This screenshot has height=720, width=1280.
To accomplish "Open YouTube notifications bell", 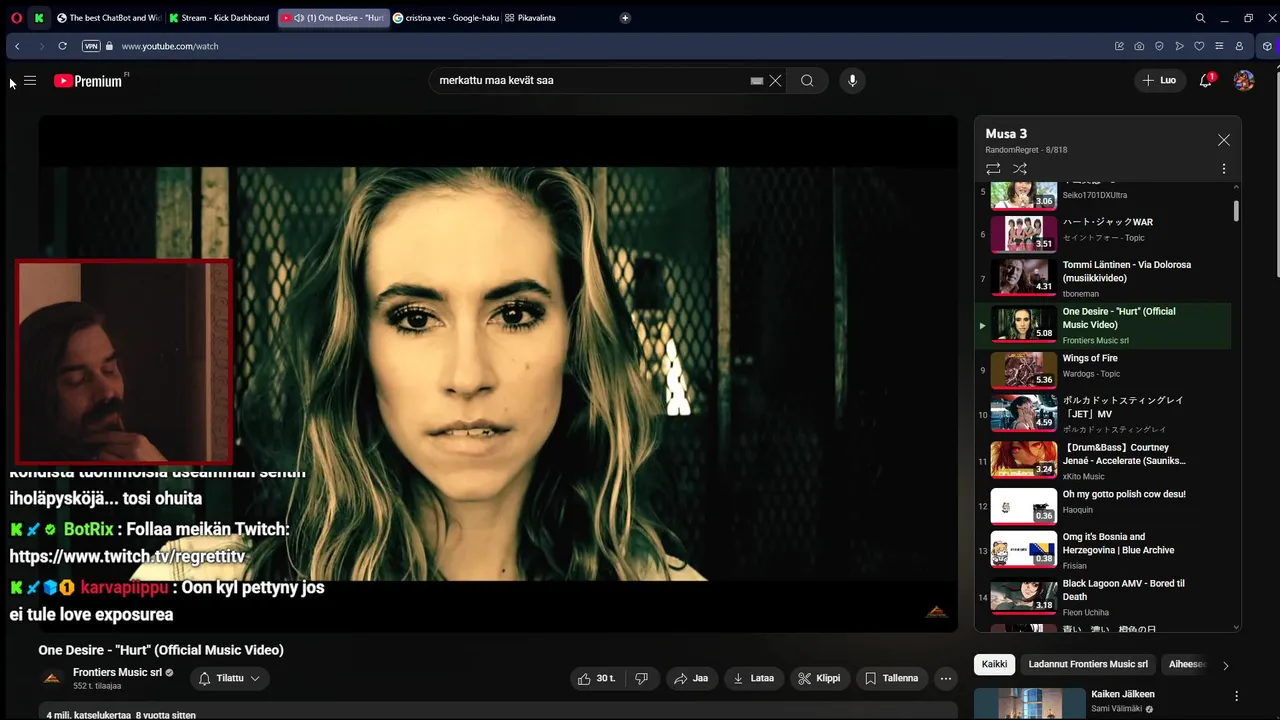I will (x=1206, y=81).
